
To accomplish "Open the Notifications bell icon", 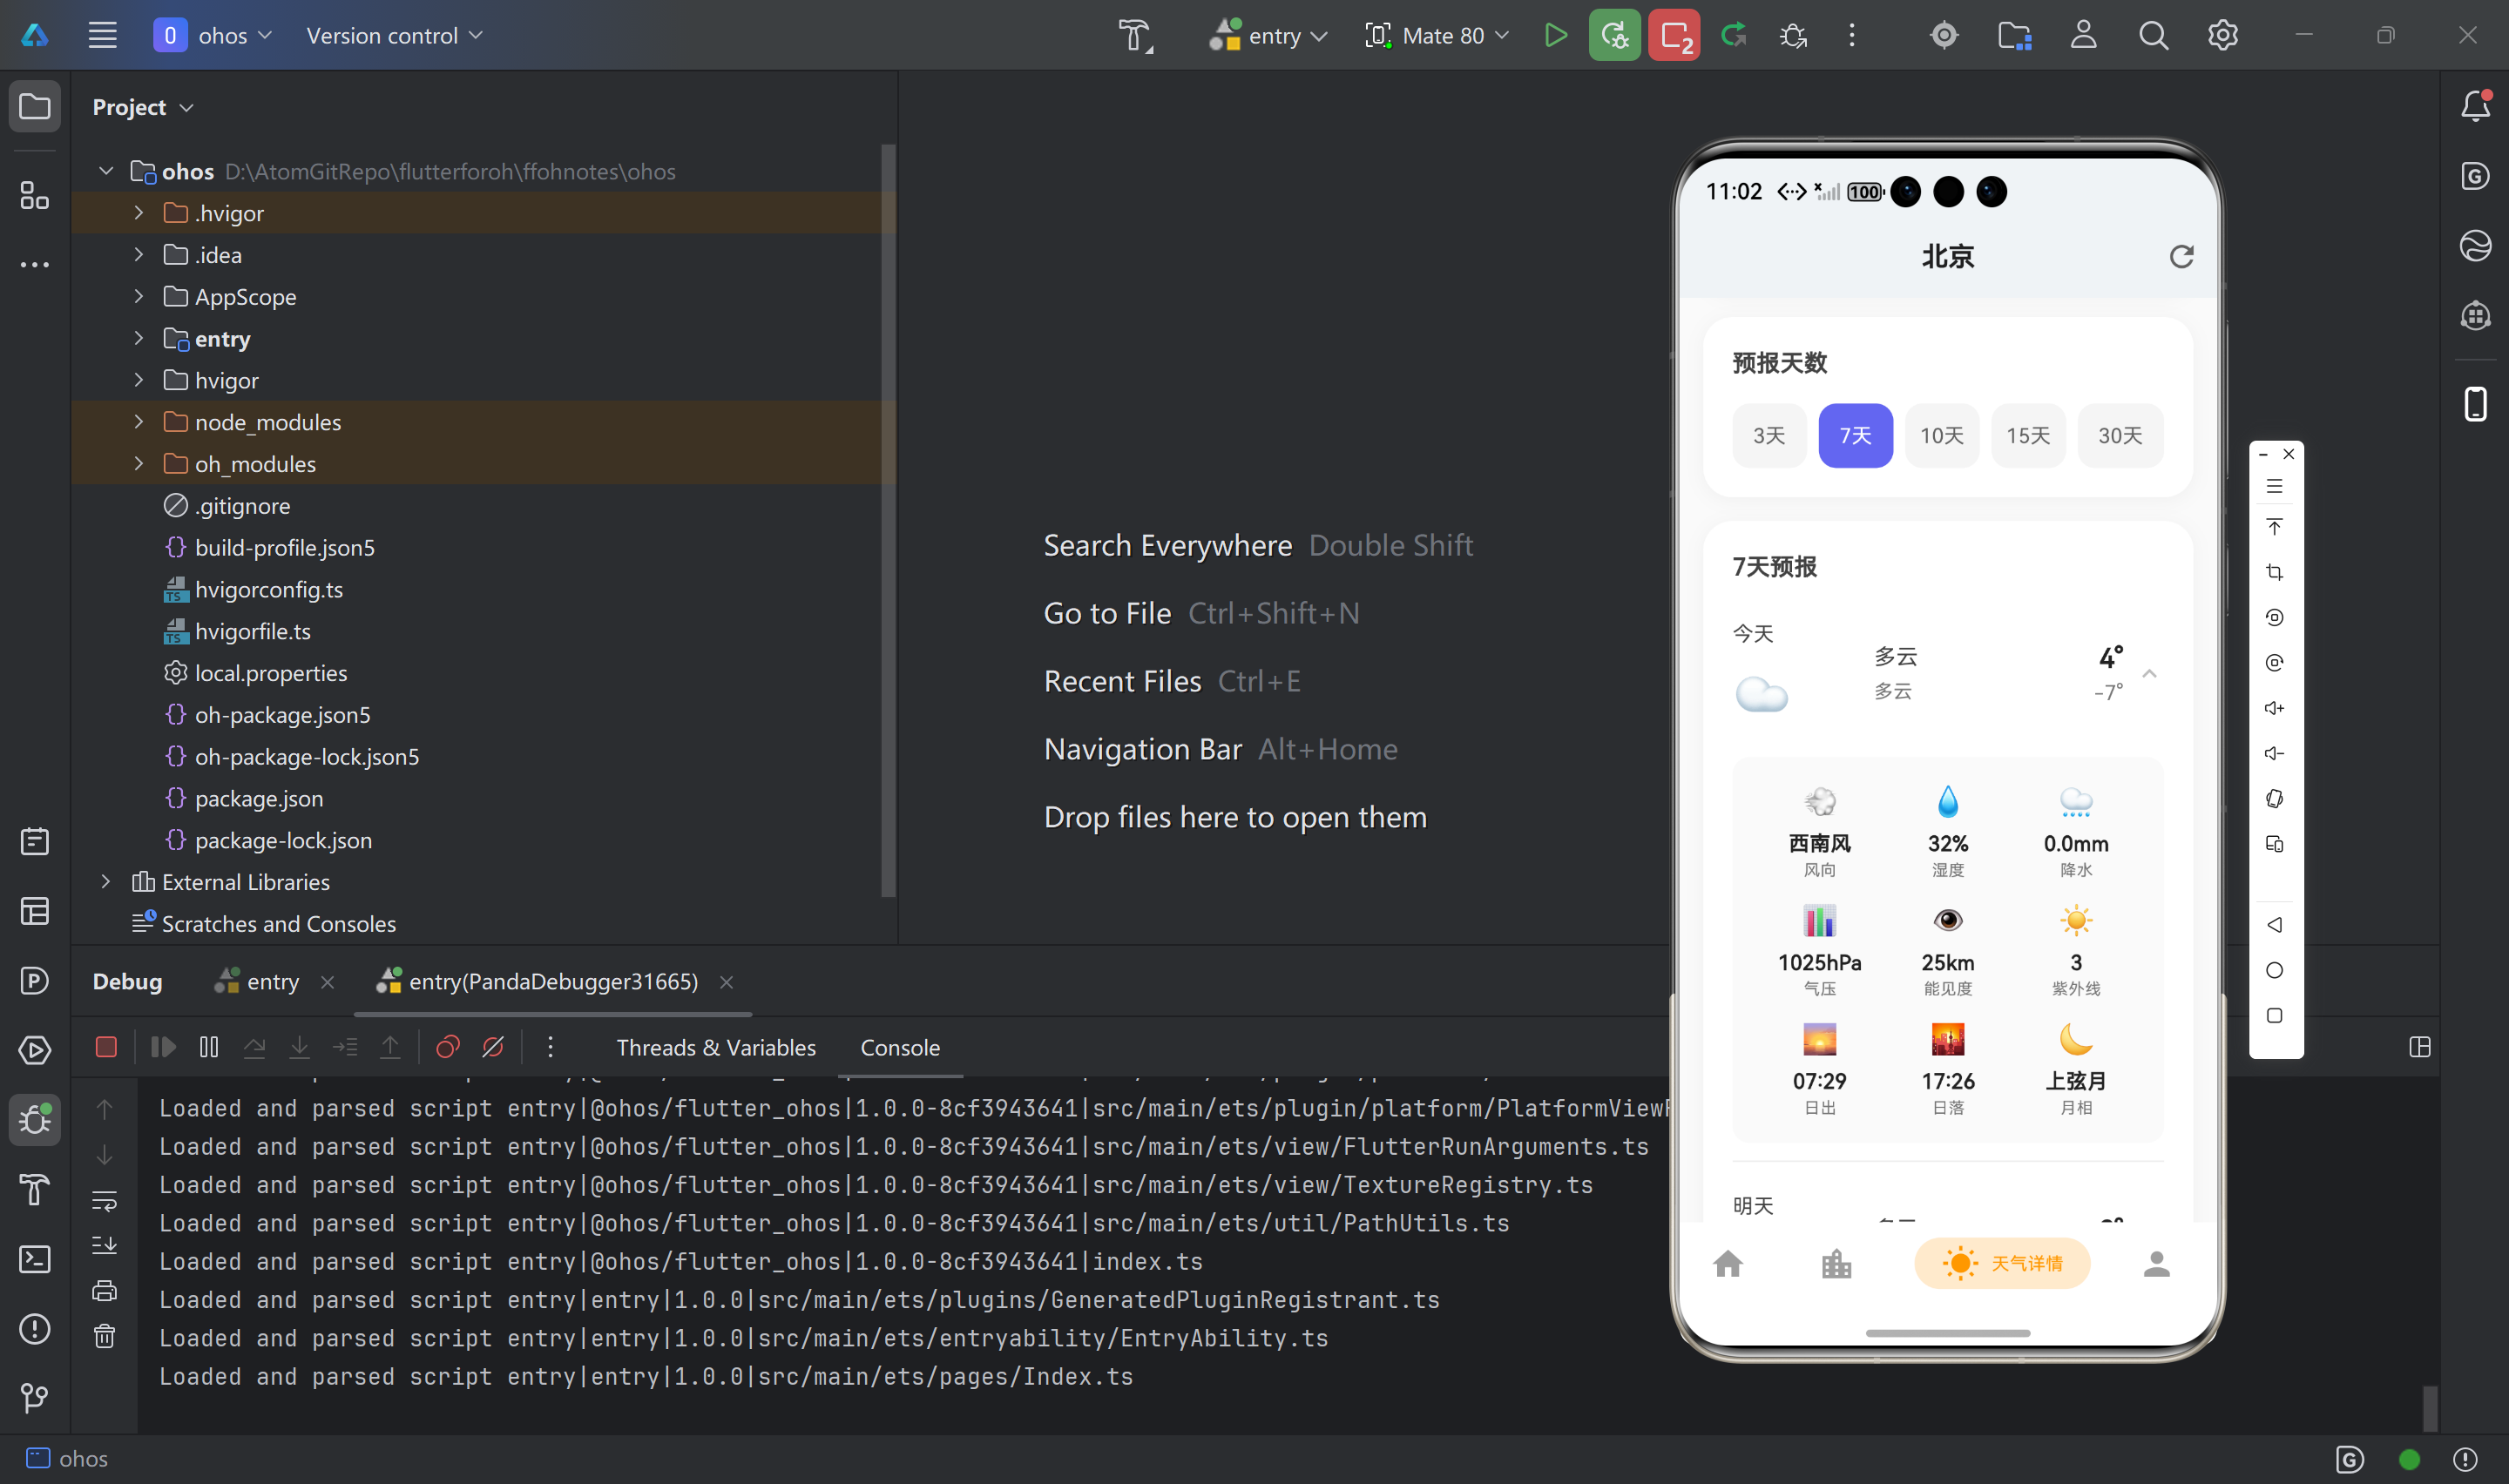I will [2475, 106].
